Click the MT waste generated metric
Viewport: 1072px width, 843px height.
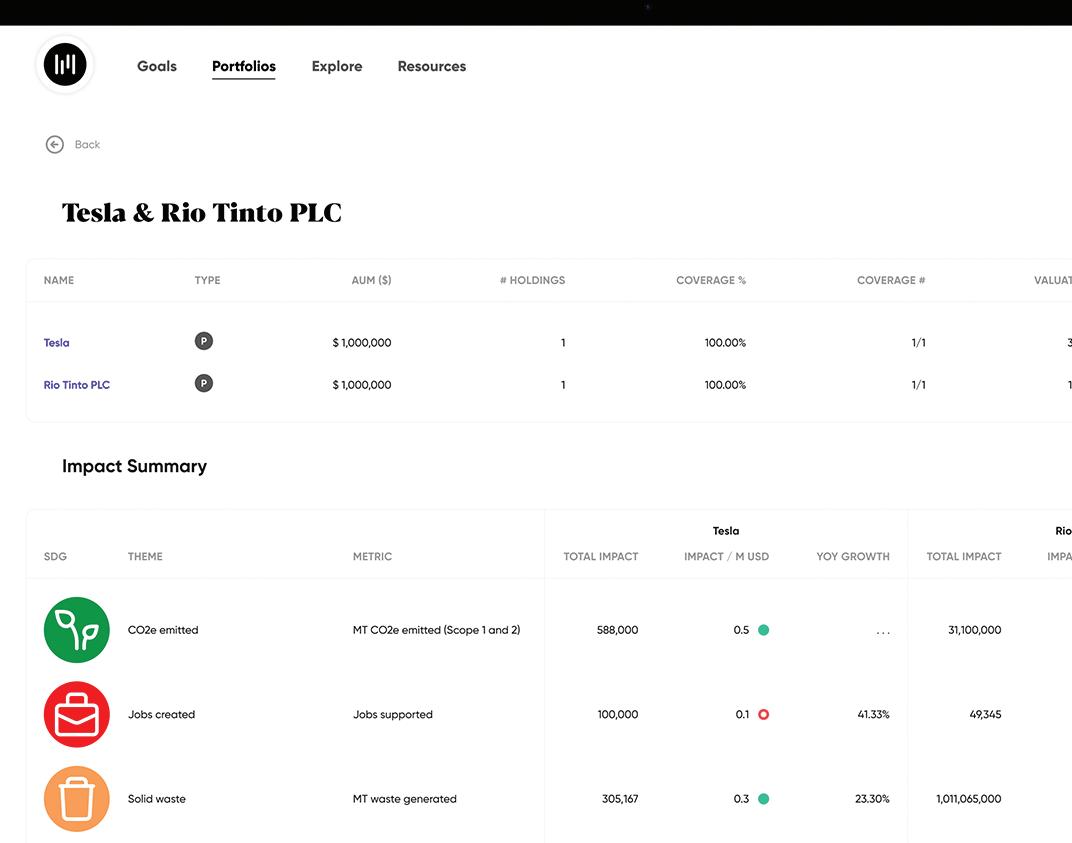[405, 799]
